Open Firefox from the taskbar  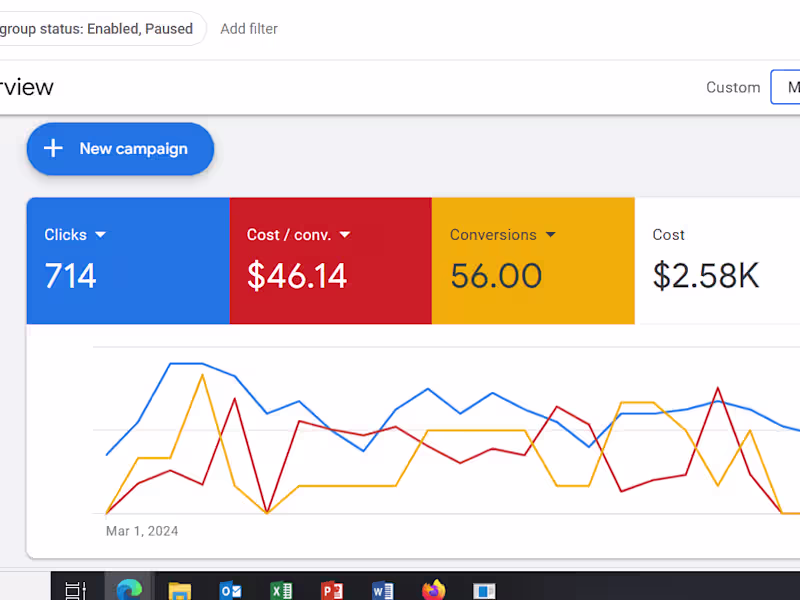tap(434, 590)
